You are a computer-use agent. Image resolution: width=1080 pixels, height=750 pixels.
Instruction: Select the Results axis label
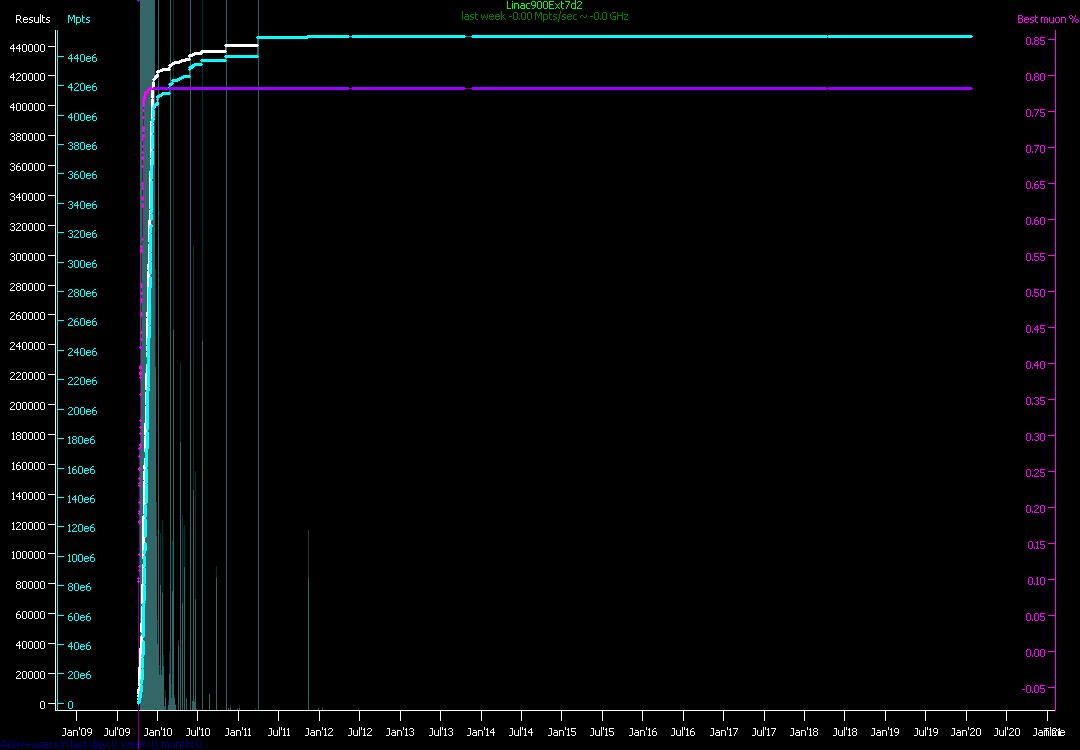click(x=32, y=19)
